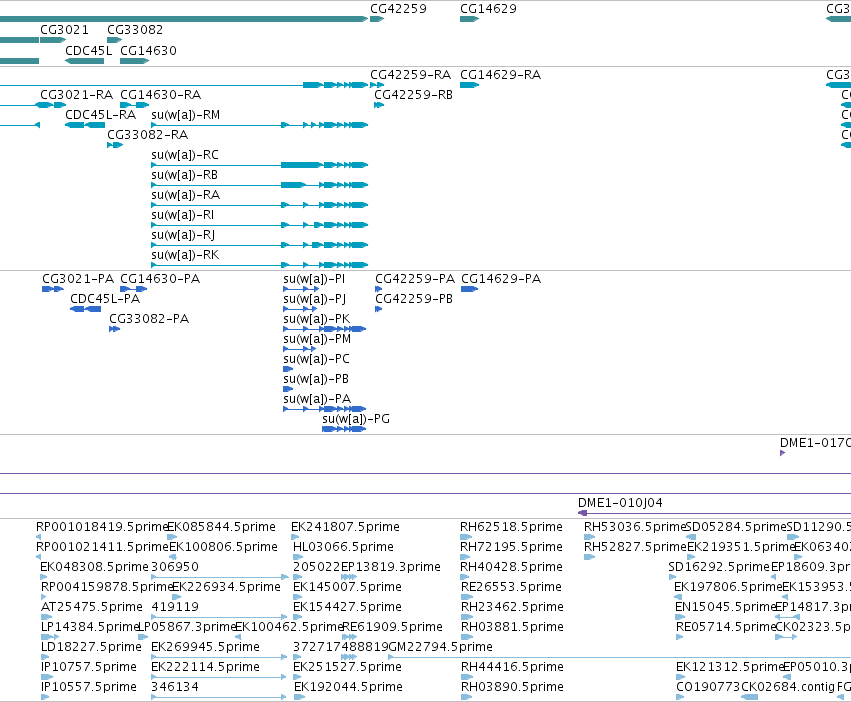Click transcript CG3021-RA

pos(77,94)
